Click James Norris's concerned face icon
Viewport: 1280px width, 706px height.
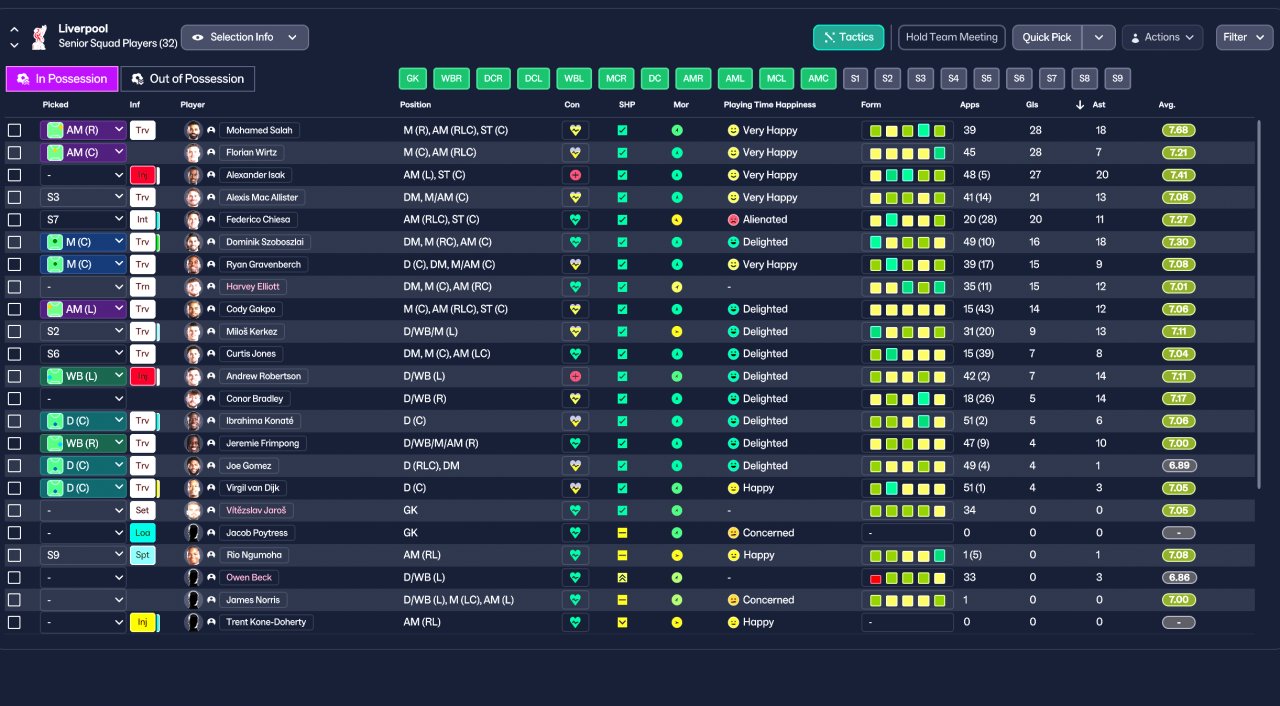point(733,600)
